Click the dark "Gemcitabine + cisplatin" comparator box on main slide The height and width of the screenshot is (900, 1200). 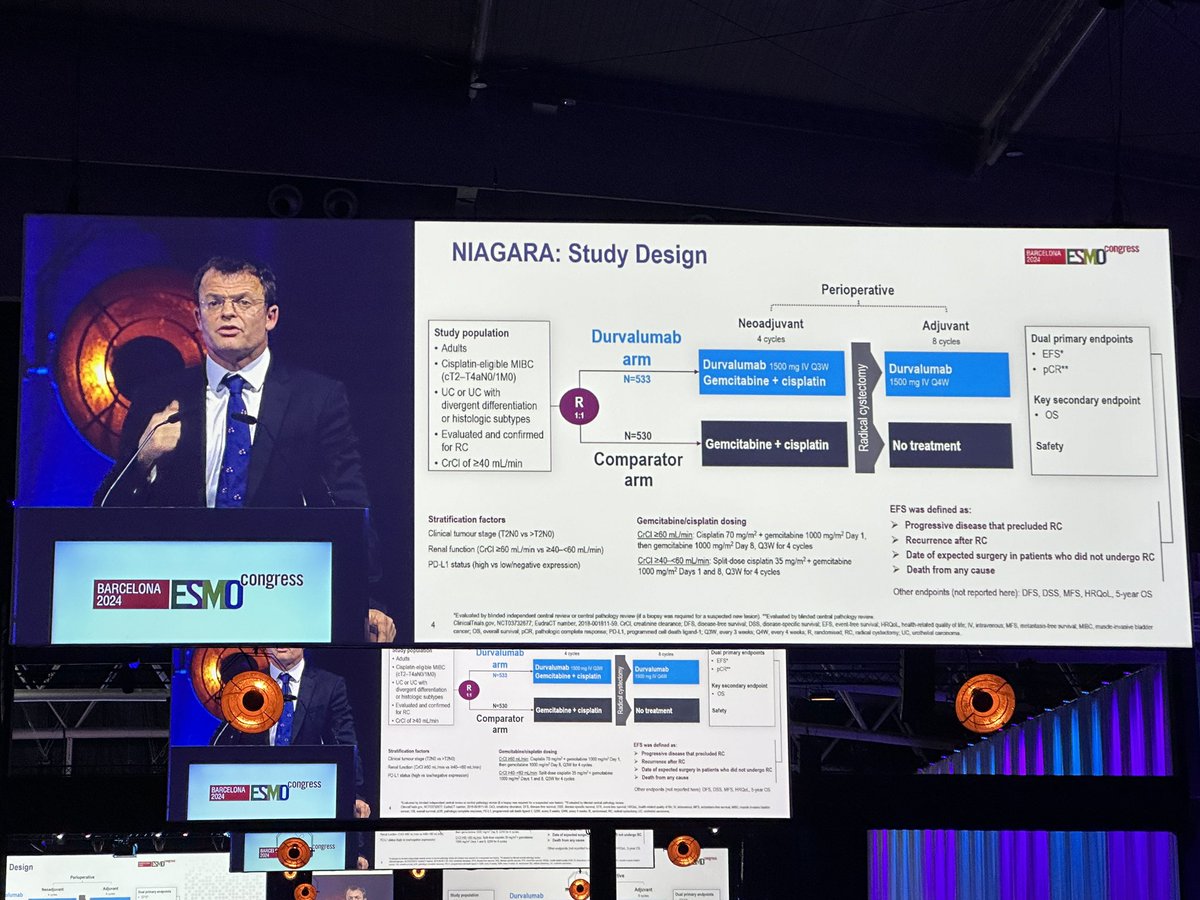point(772,444)
